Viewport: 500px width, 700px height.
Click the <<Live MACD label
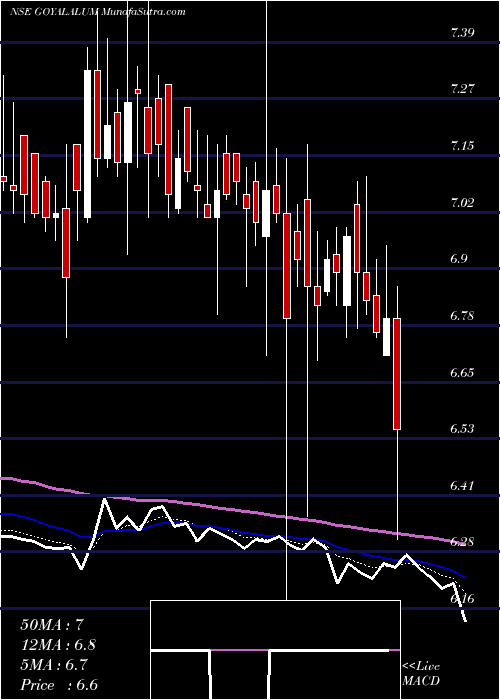(x=421, y=673)
